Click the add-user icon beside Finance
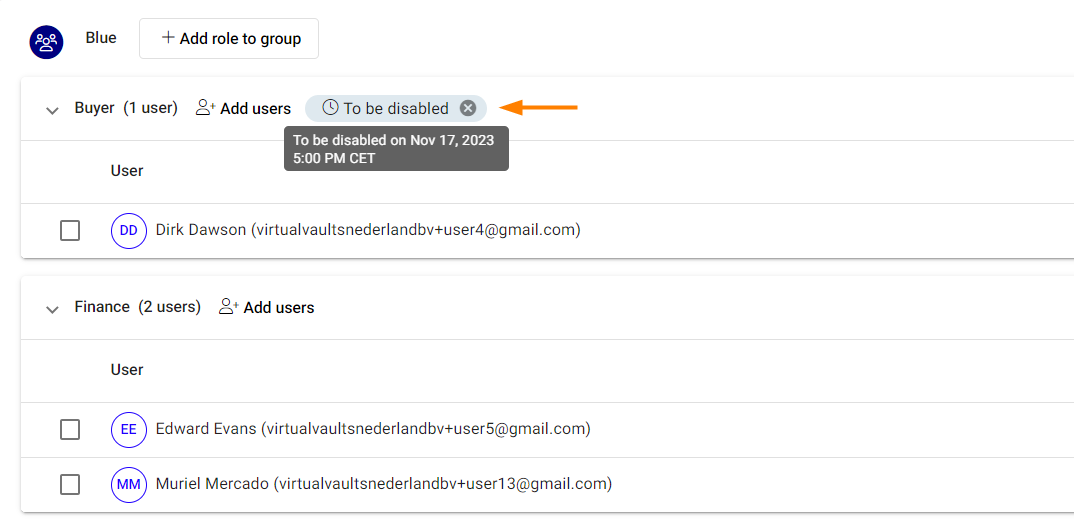Image resolution: width=1074 pixels, height=524 pixels. click(x=229, y=307)
